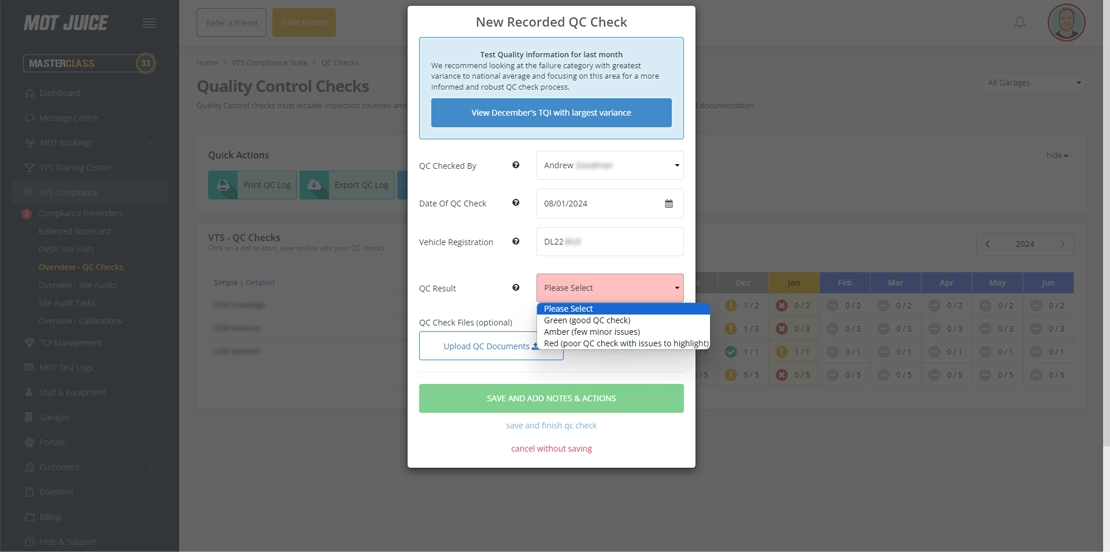Open the hamburger menu beside MOT Juice logo

click(149, 23)
